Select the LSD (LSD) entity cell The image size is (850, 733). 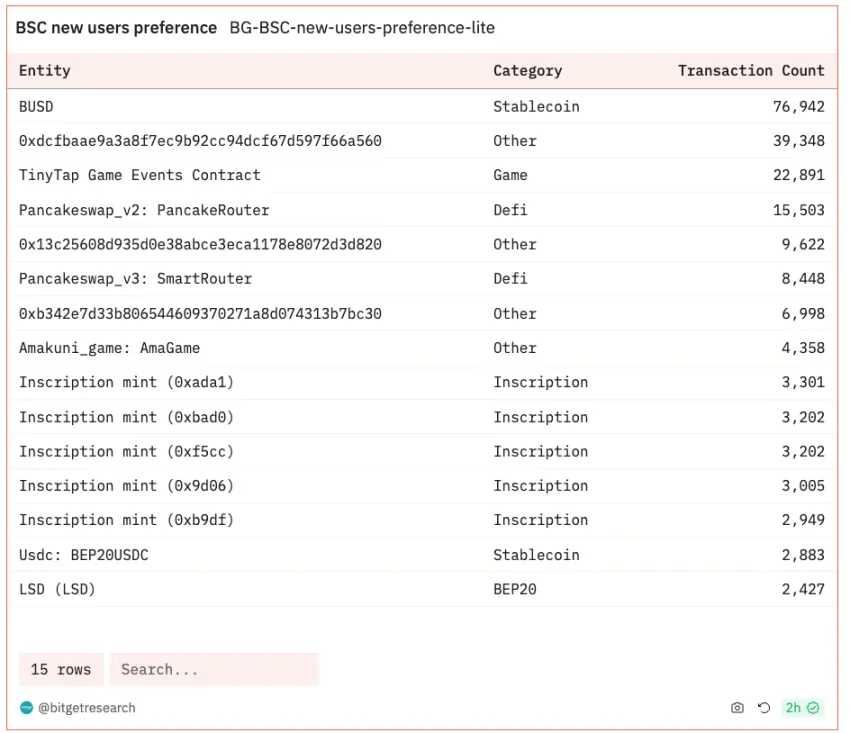[57, 589]
